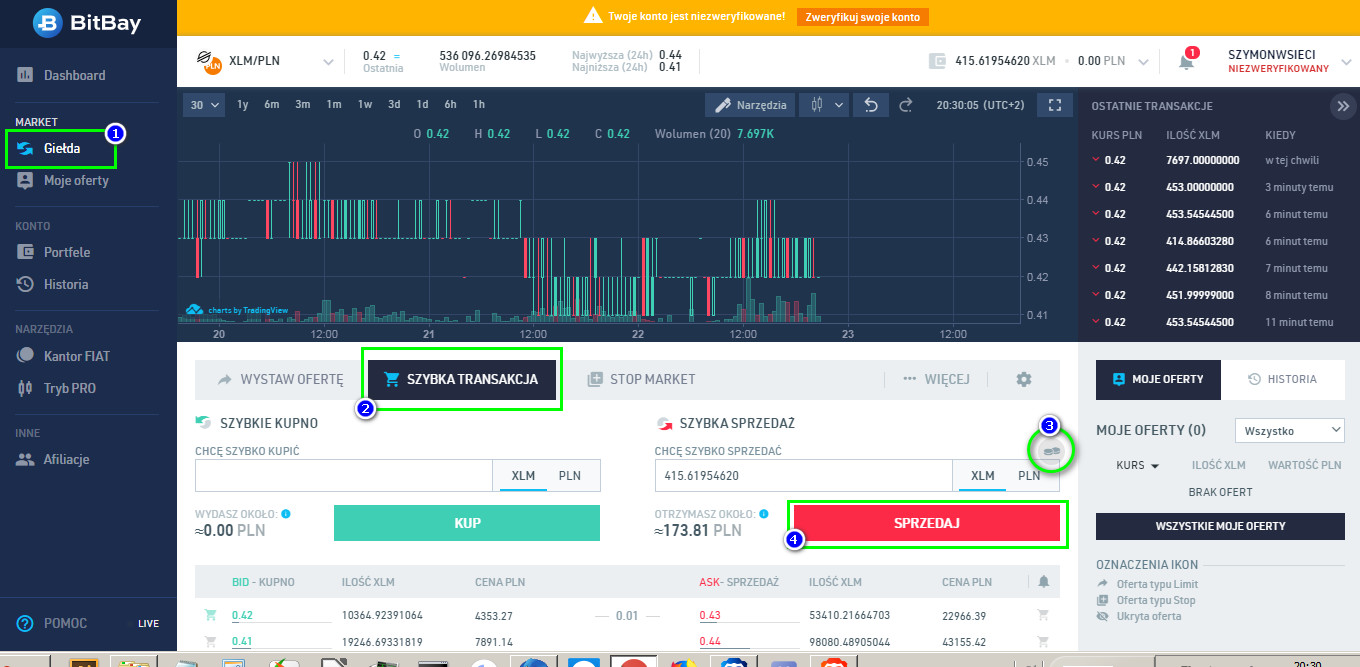Click Zweryfikuj swoje konto button
Viewport: 1360px width, 667px height.
864,17
